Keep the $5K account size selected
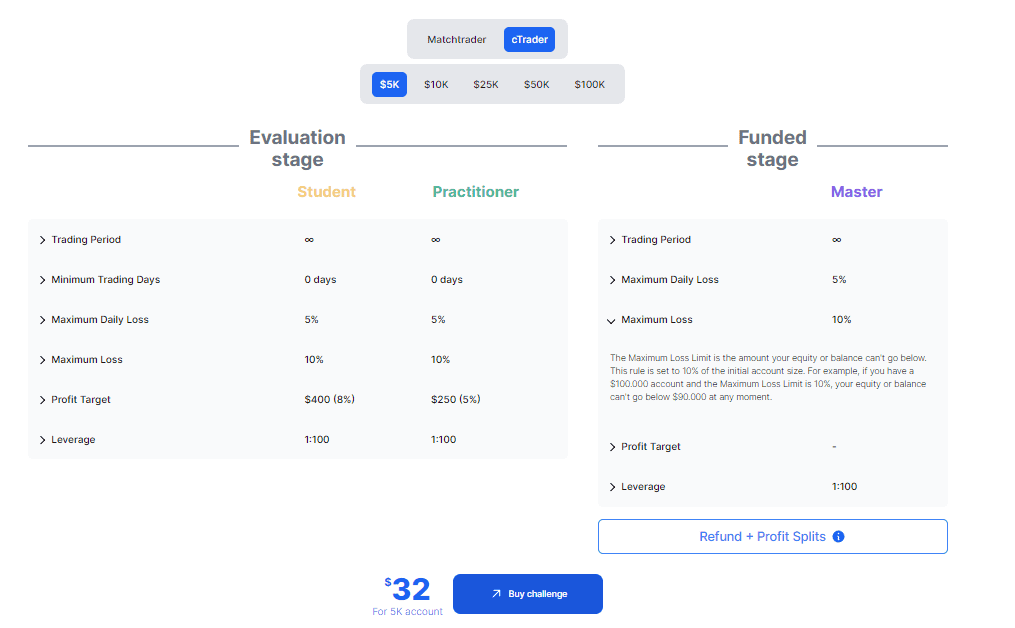 coord(388,84)
